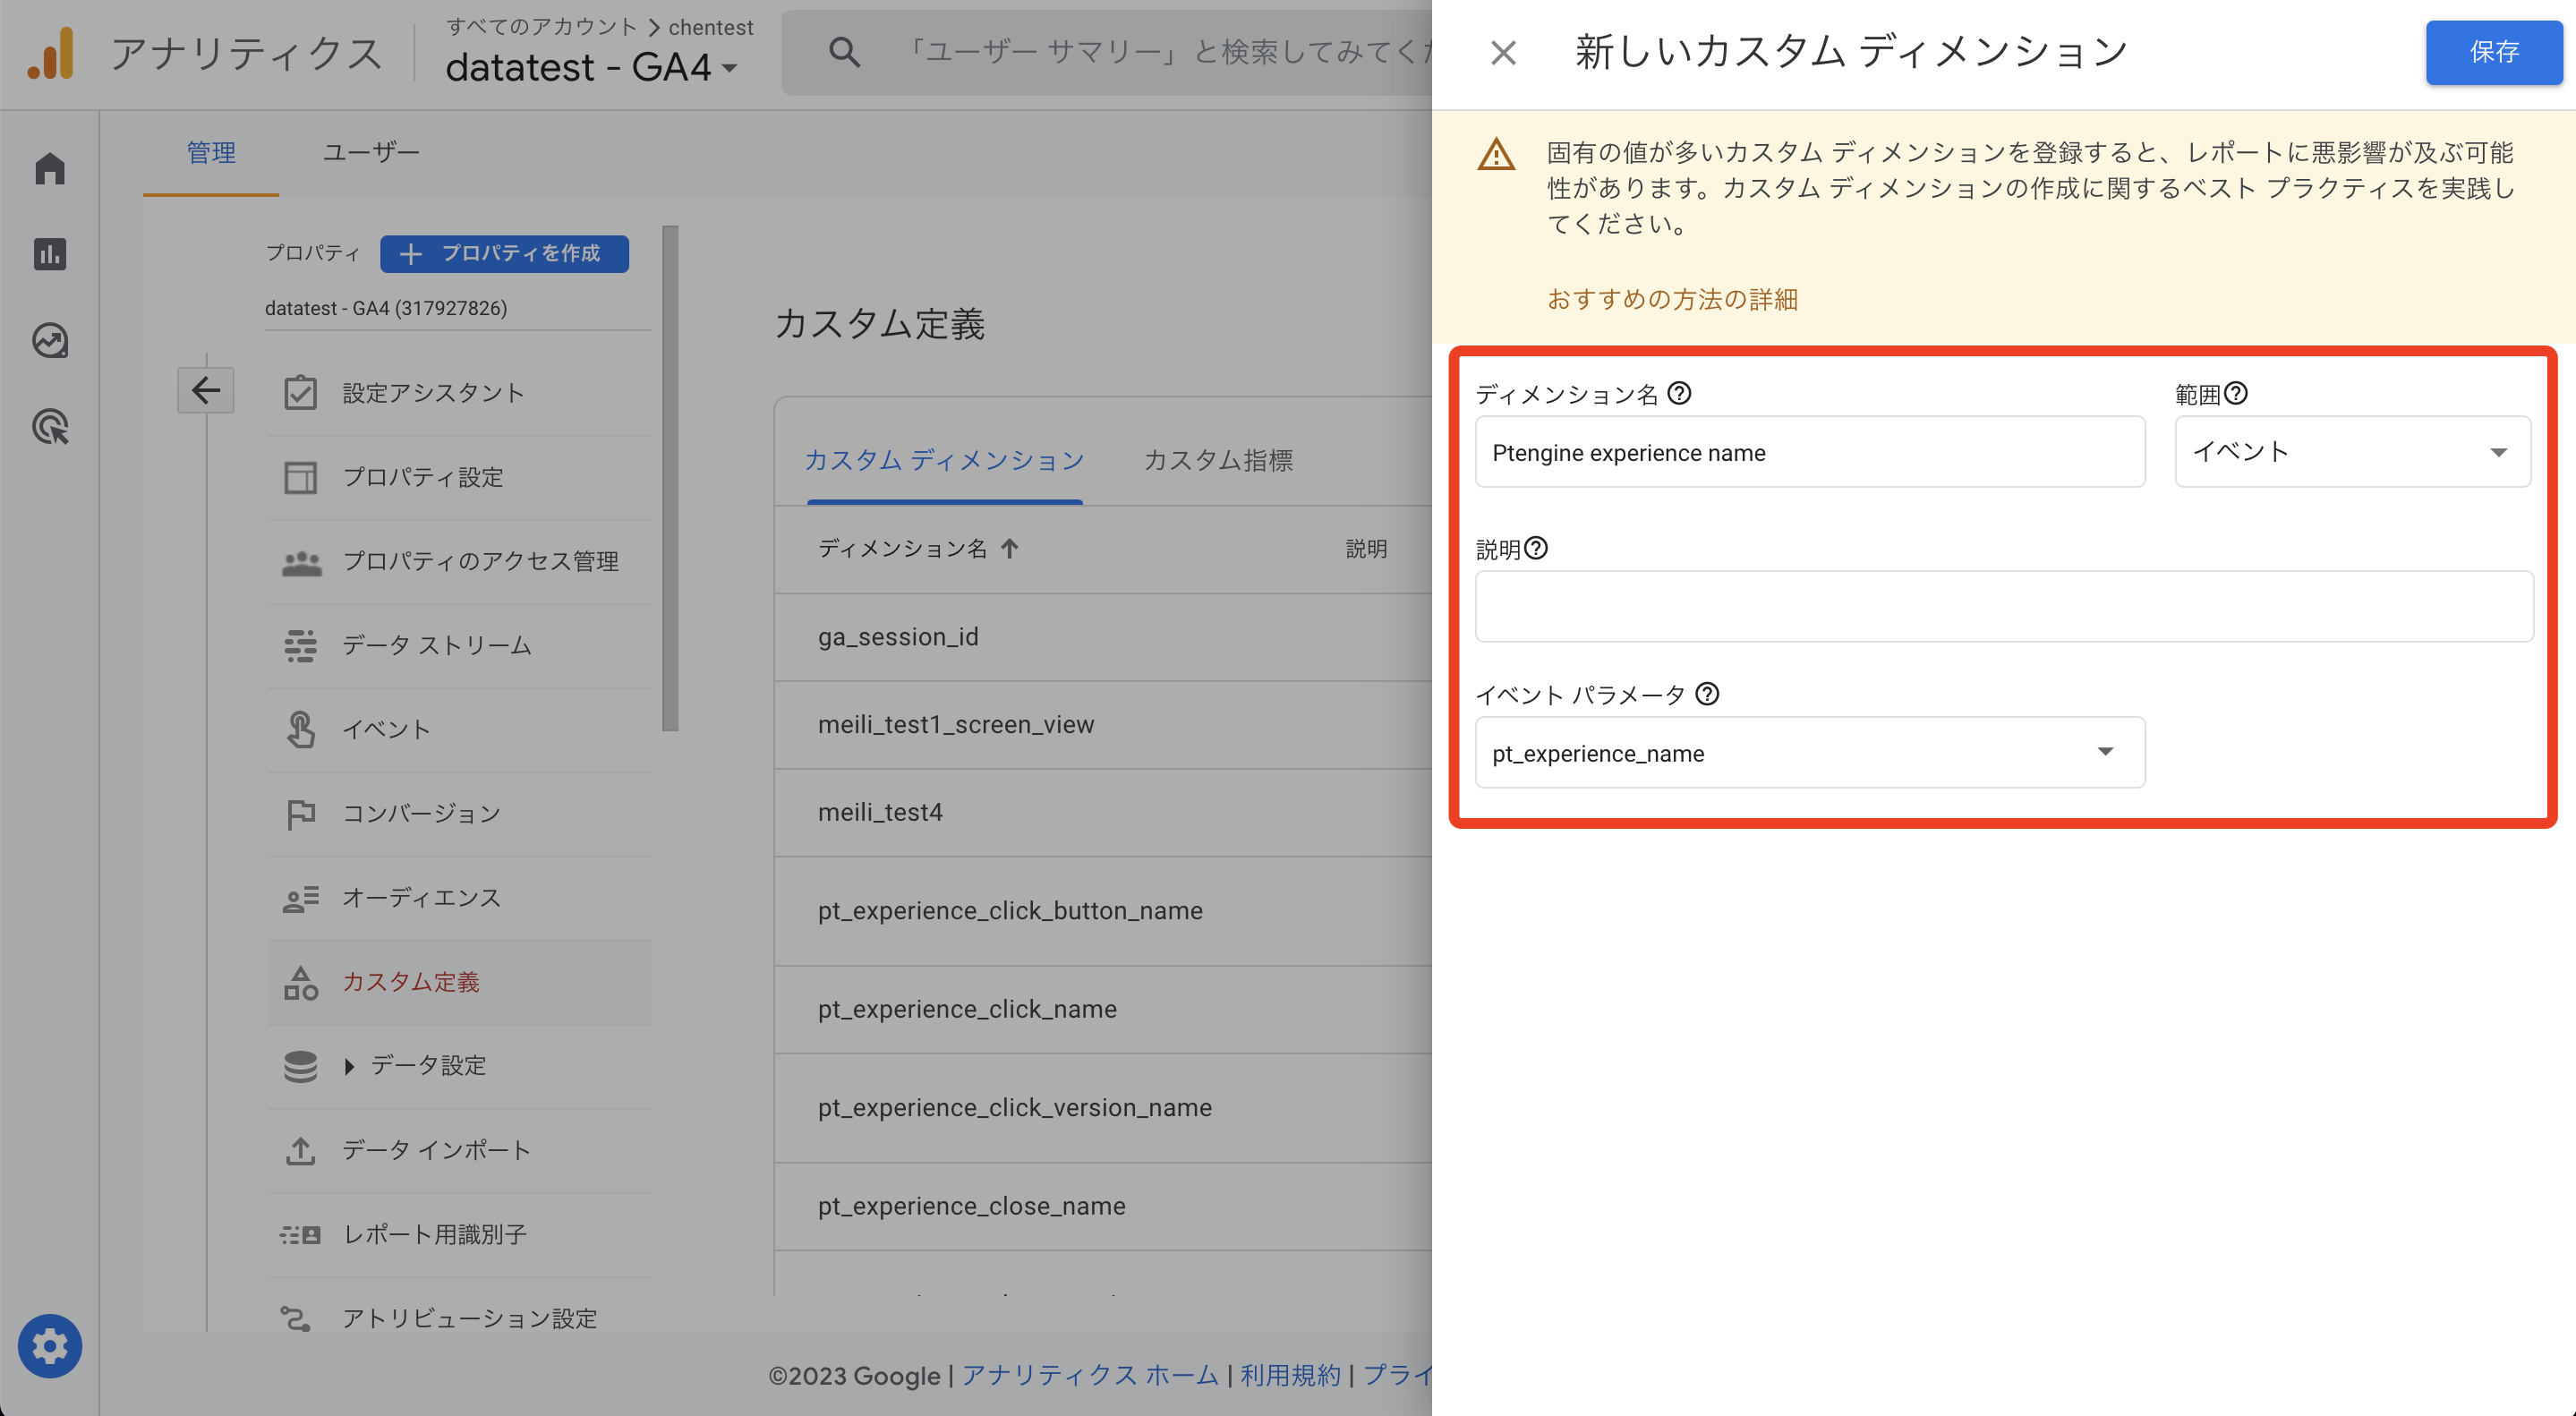
Task: Switch to the ユーザー tab
Action: click(370, 152)
